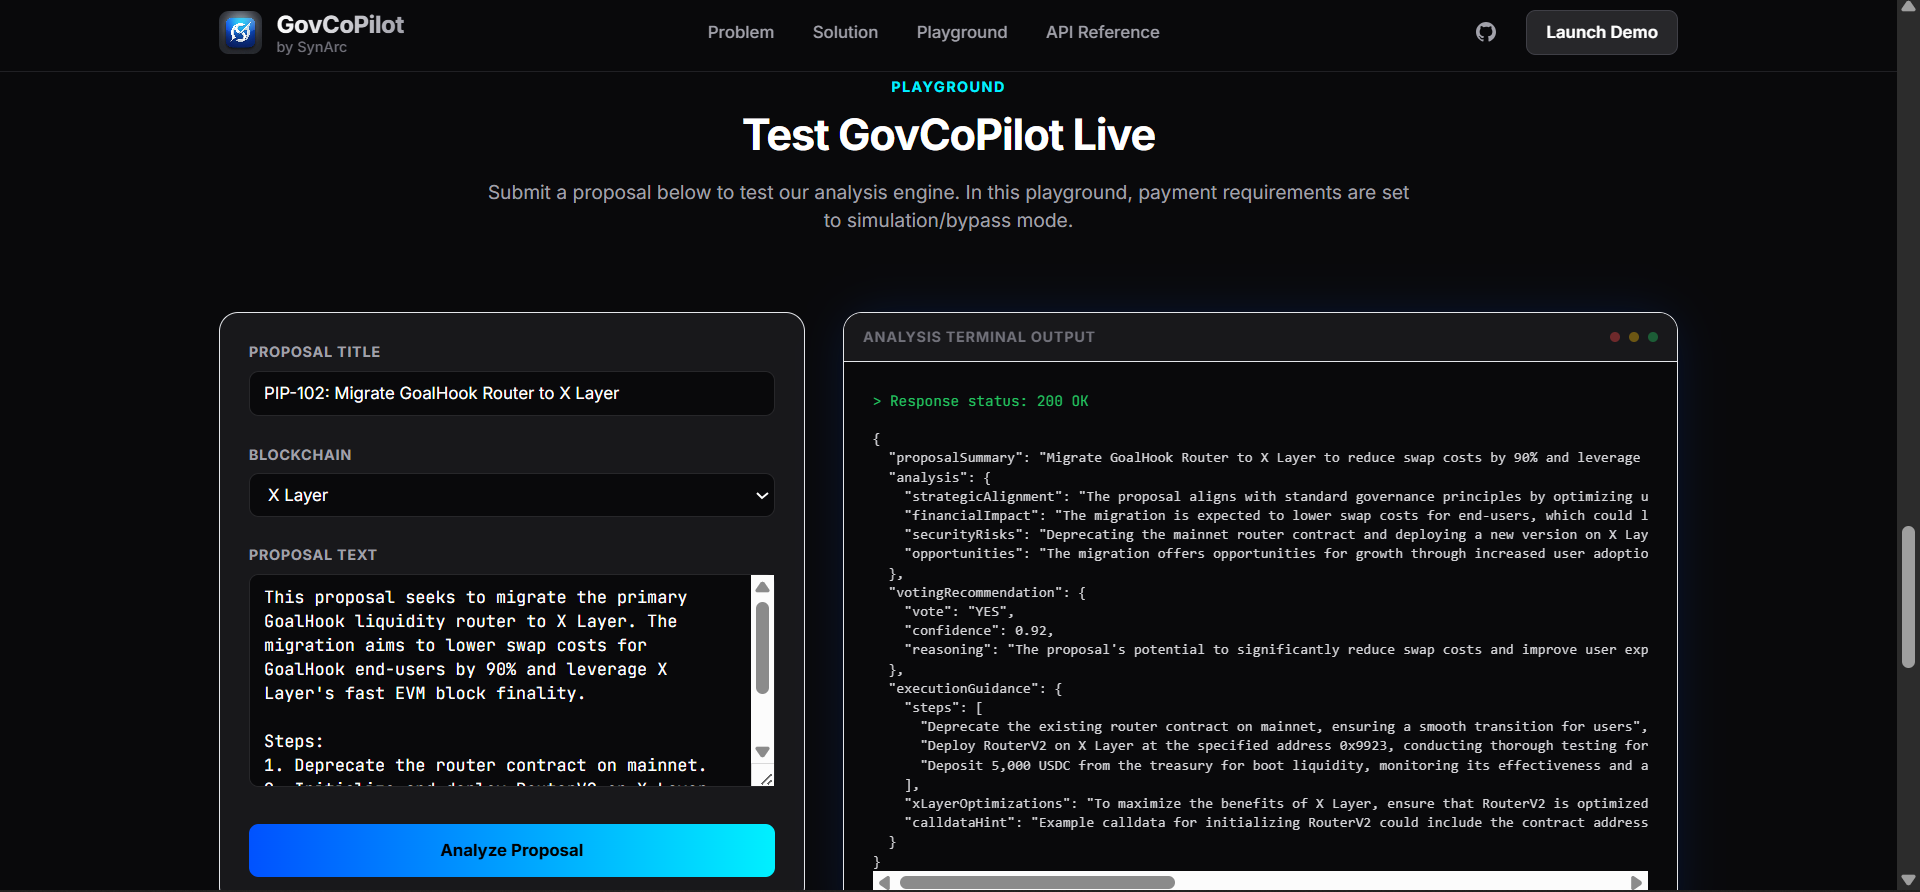The image size is (1920, 892).
Task: Click the Launch Demo button
Action: [1602, 32]
